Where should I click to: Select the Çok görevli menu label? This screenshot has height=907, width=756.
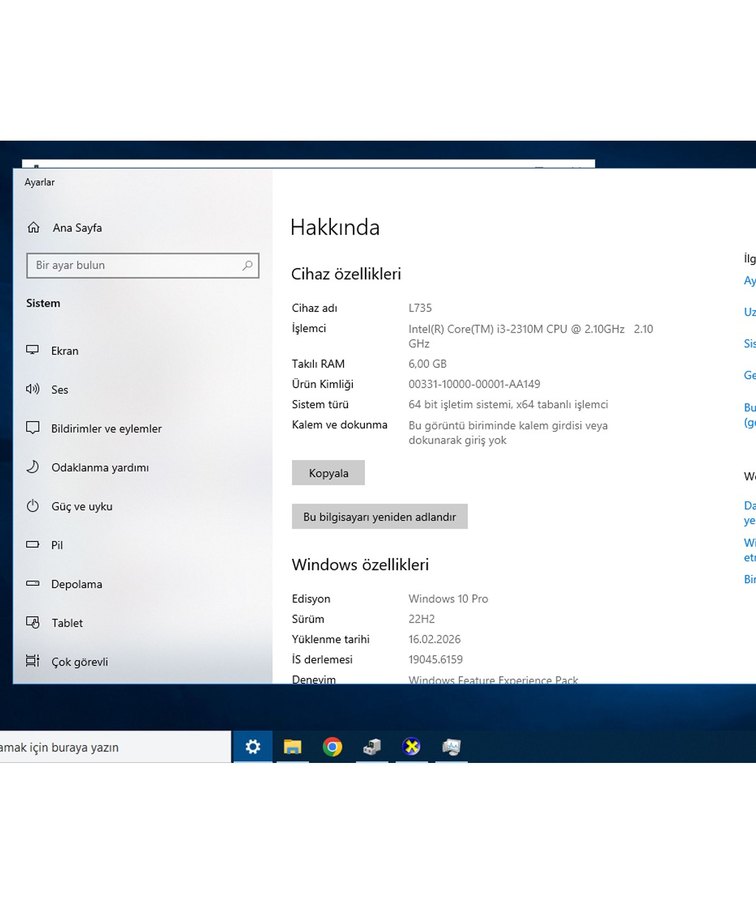tap(80, 662)
